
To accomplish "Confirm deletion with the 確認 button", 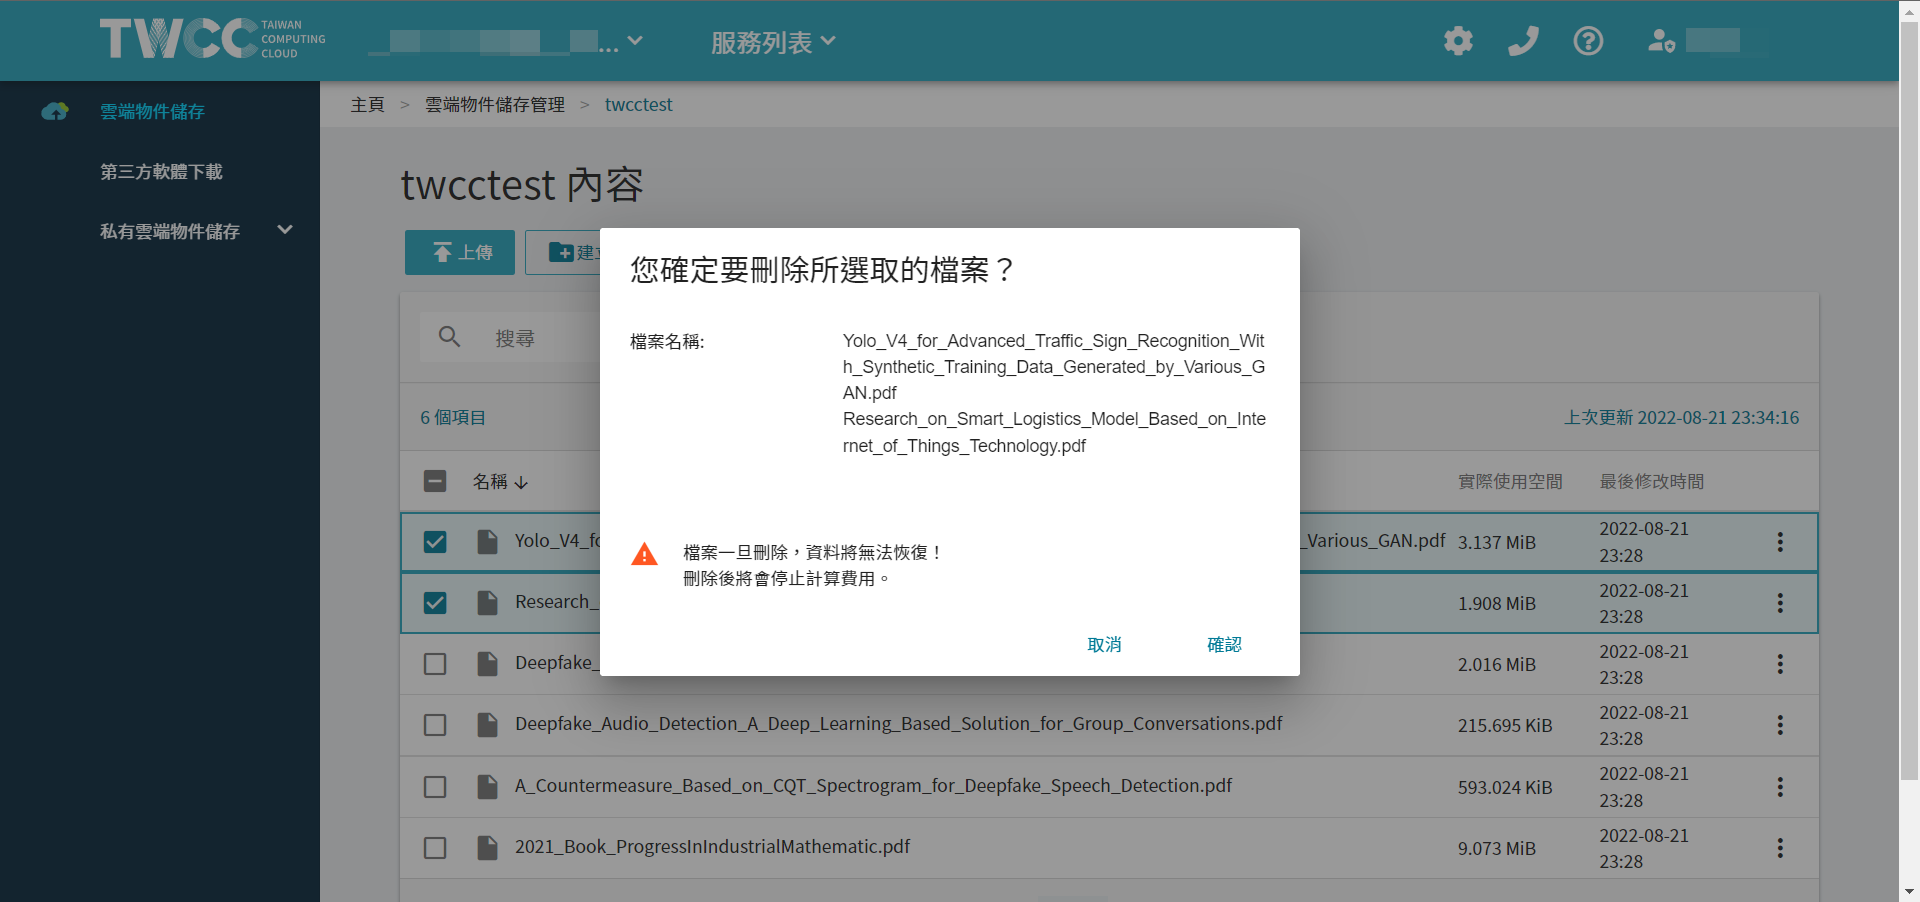I will (1224, 644).
